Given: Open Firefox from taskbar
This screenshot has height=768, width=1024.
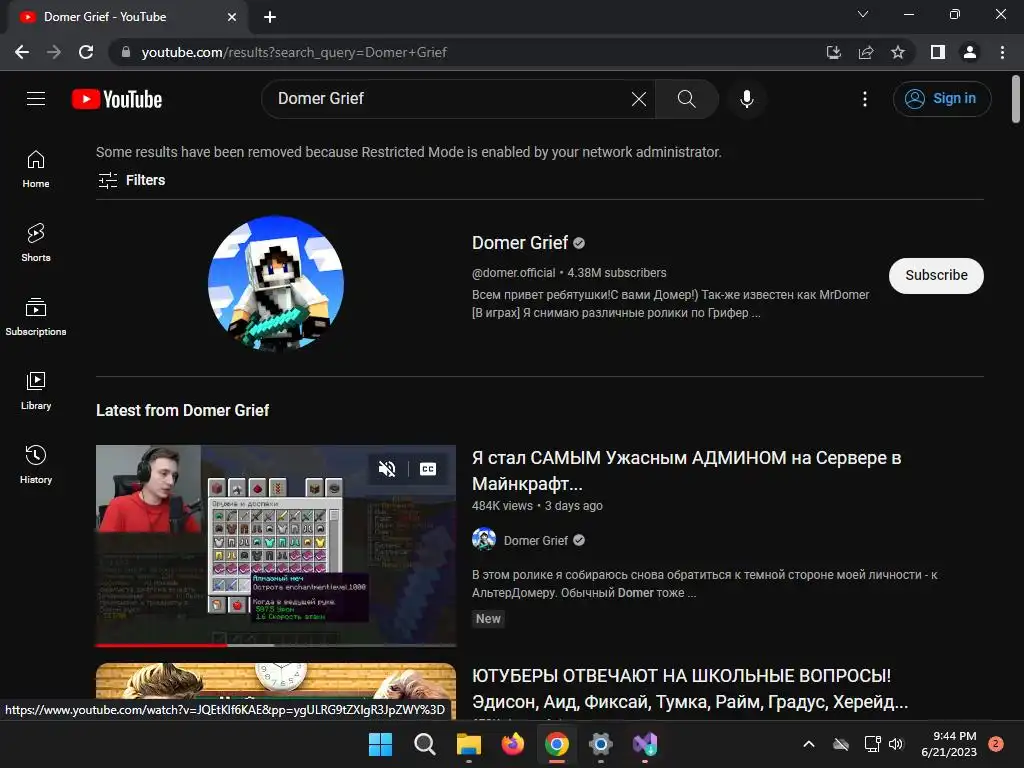Looking at the screenshot, I should [x=513, y=744].
